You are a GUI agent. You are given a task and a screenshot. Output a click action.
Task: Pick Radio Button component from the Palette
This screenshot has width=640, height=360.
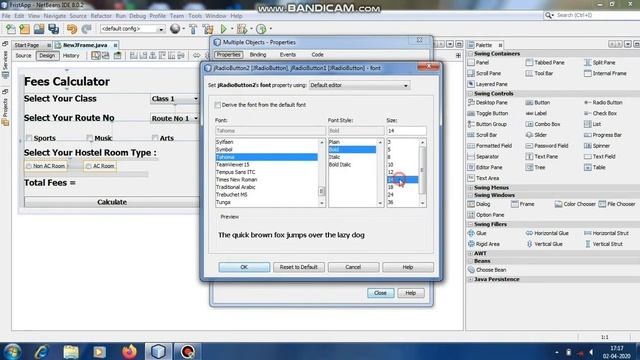pos(603,102)
